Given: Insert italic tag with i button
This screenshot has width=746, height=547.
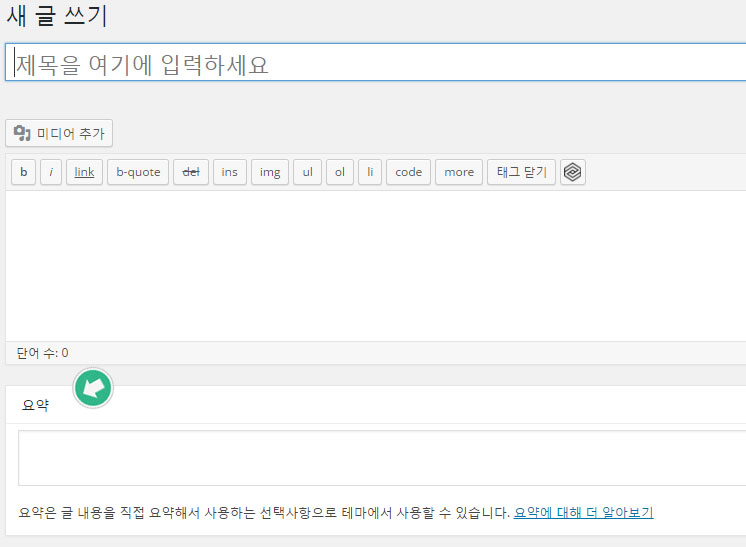Looking at the screenshot, I should 51,172.
